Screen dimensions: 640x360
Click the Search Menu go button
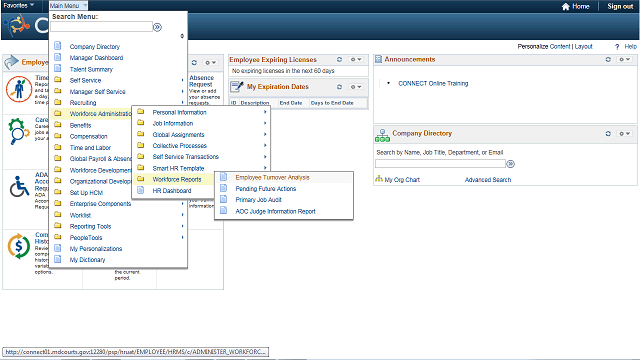click(157, 27)
